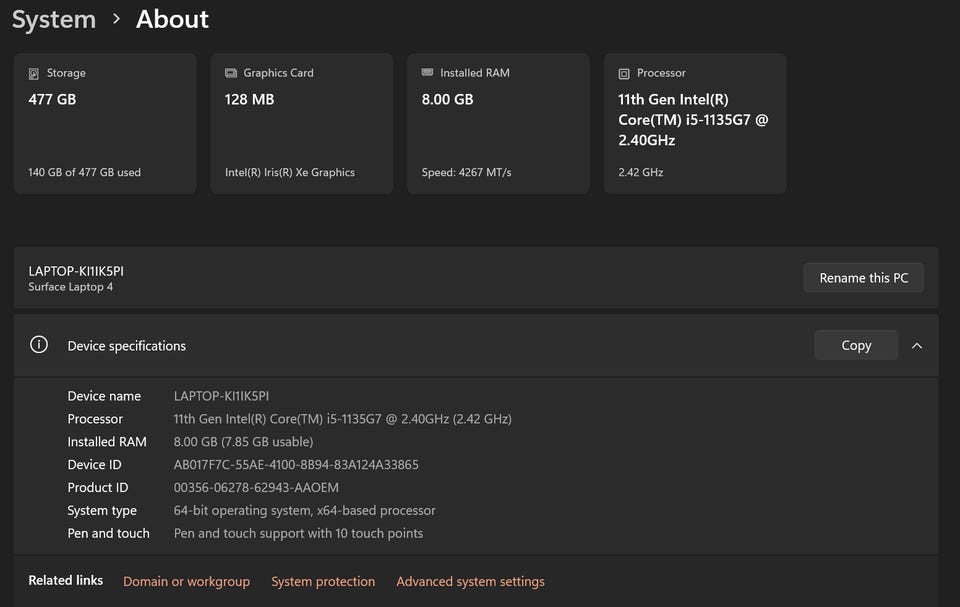Open System protection link
Viewport: 960px width, 607px height.
tap(323, 581)
